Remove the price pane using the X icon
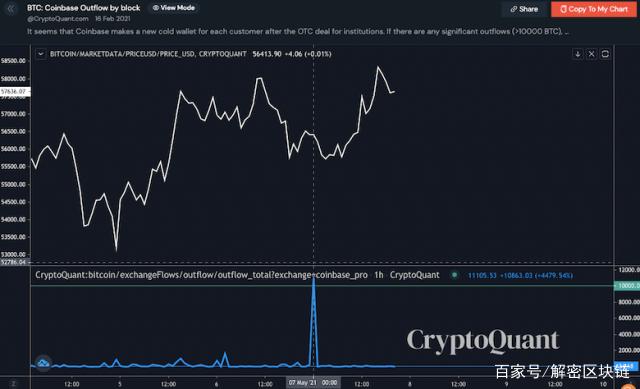The image size is (640, 389). coord(591,54)
